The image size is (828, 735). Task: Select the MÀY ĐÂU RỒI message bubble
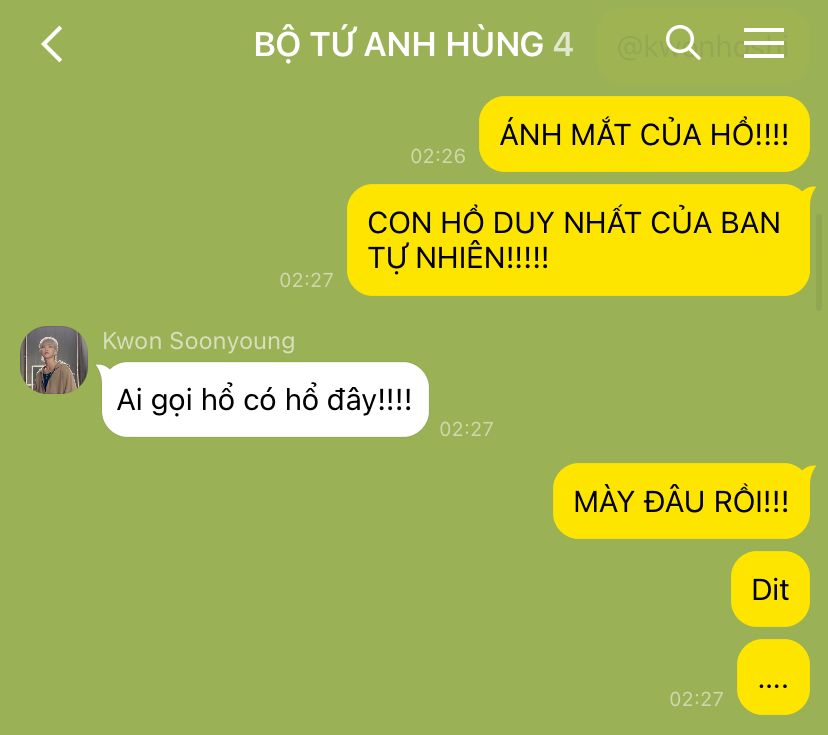pyautogui.click(x=681, y=501)
